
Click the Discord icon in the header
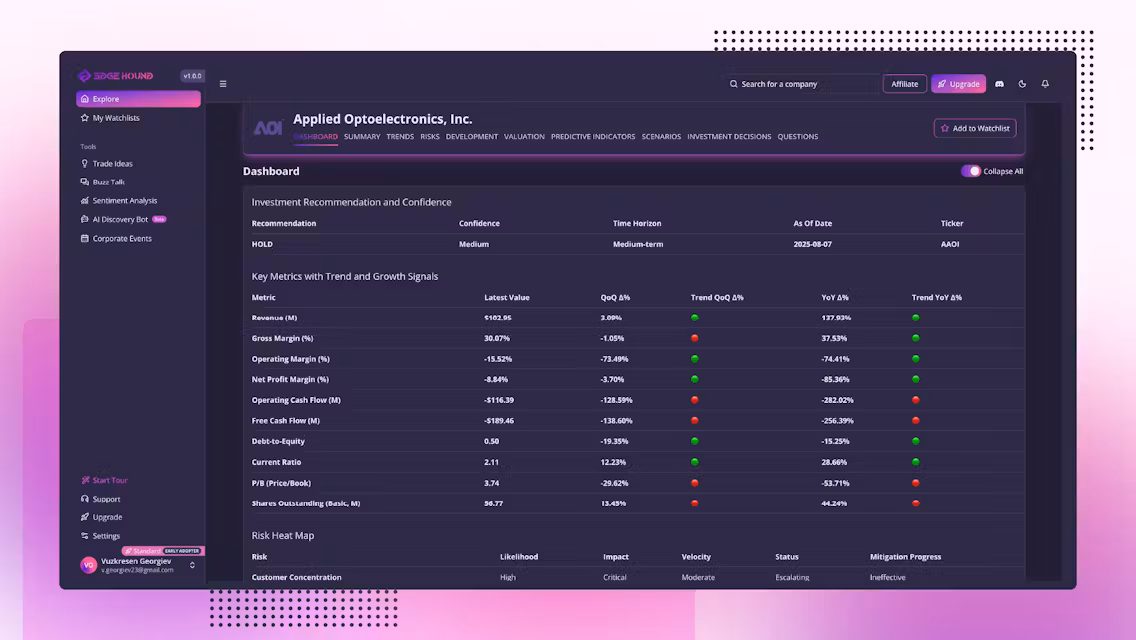pyautogui.click(x=999, y=84)
